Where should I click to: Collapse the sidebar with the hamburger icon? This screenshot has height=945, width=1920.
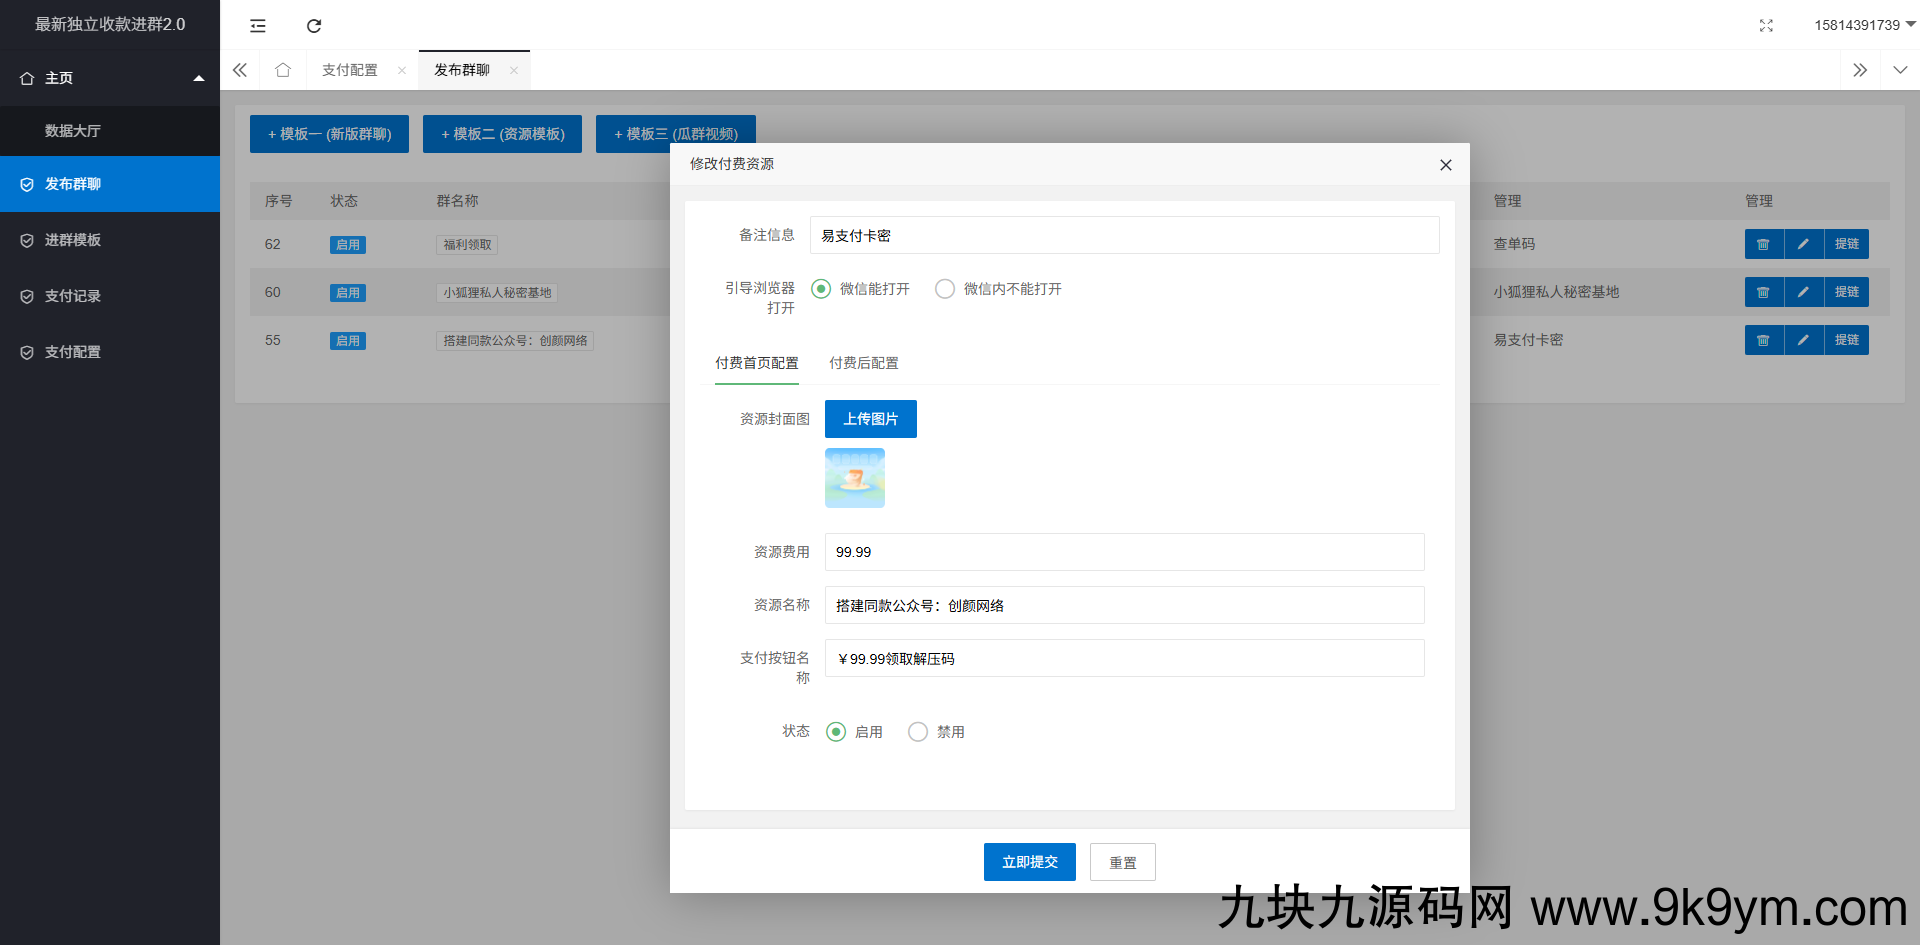tap(257, 25)
